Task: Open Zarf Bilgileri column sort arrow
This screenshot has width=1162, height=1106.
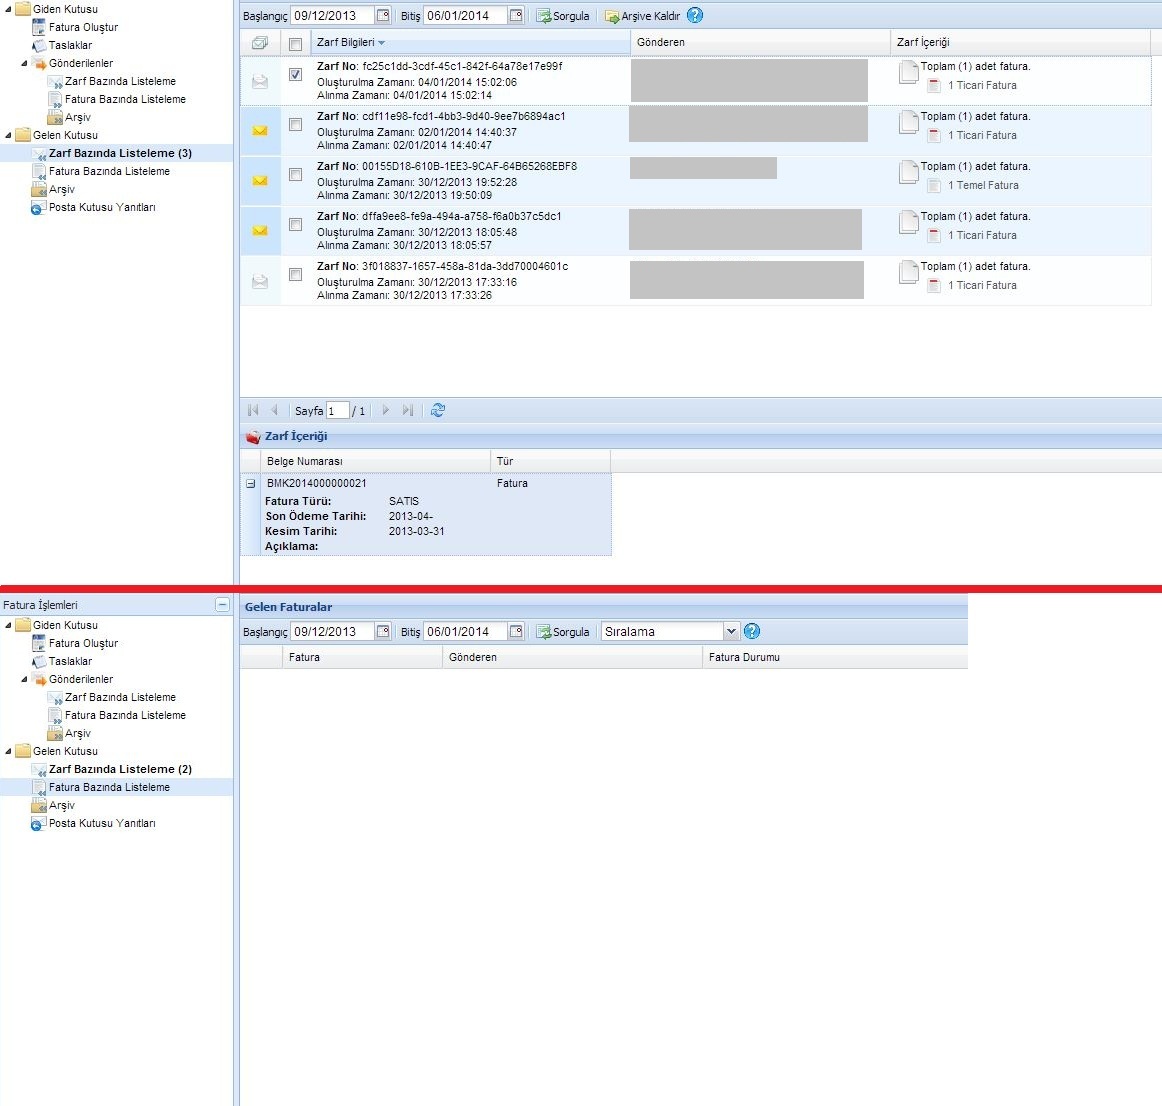Action: (381, 43)
